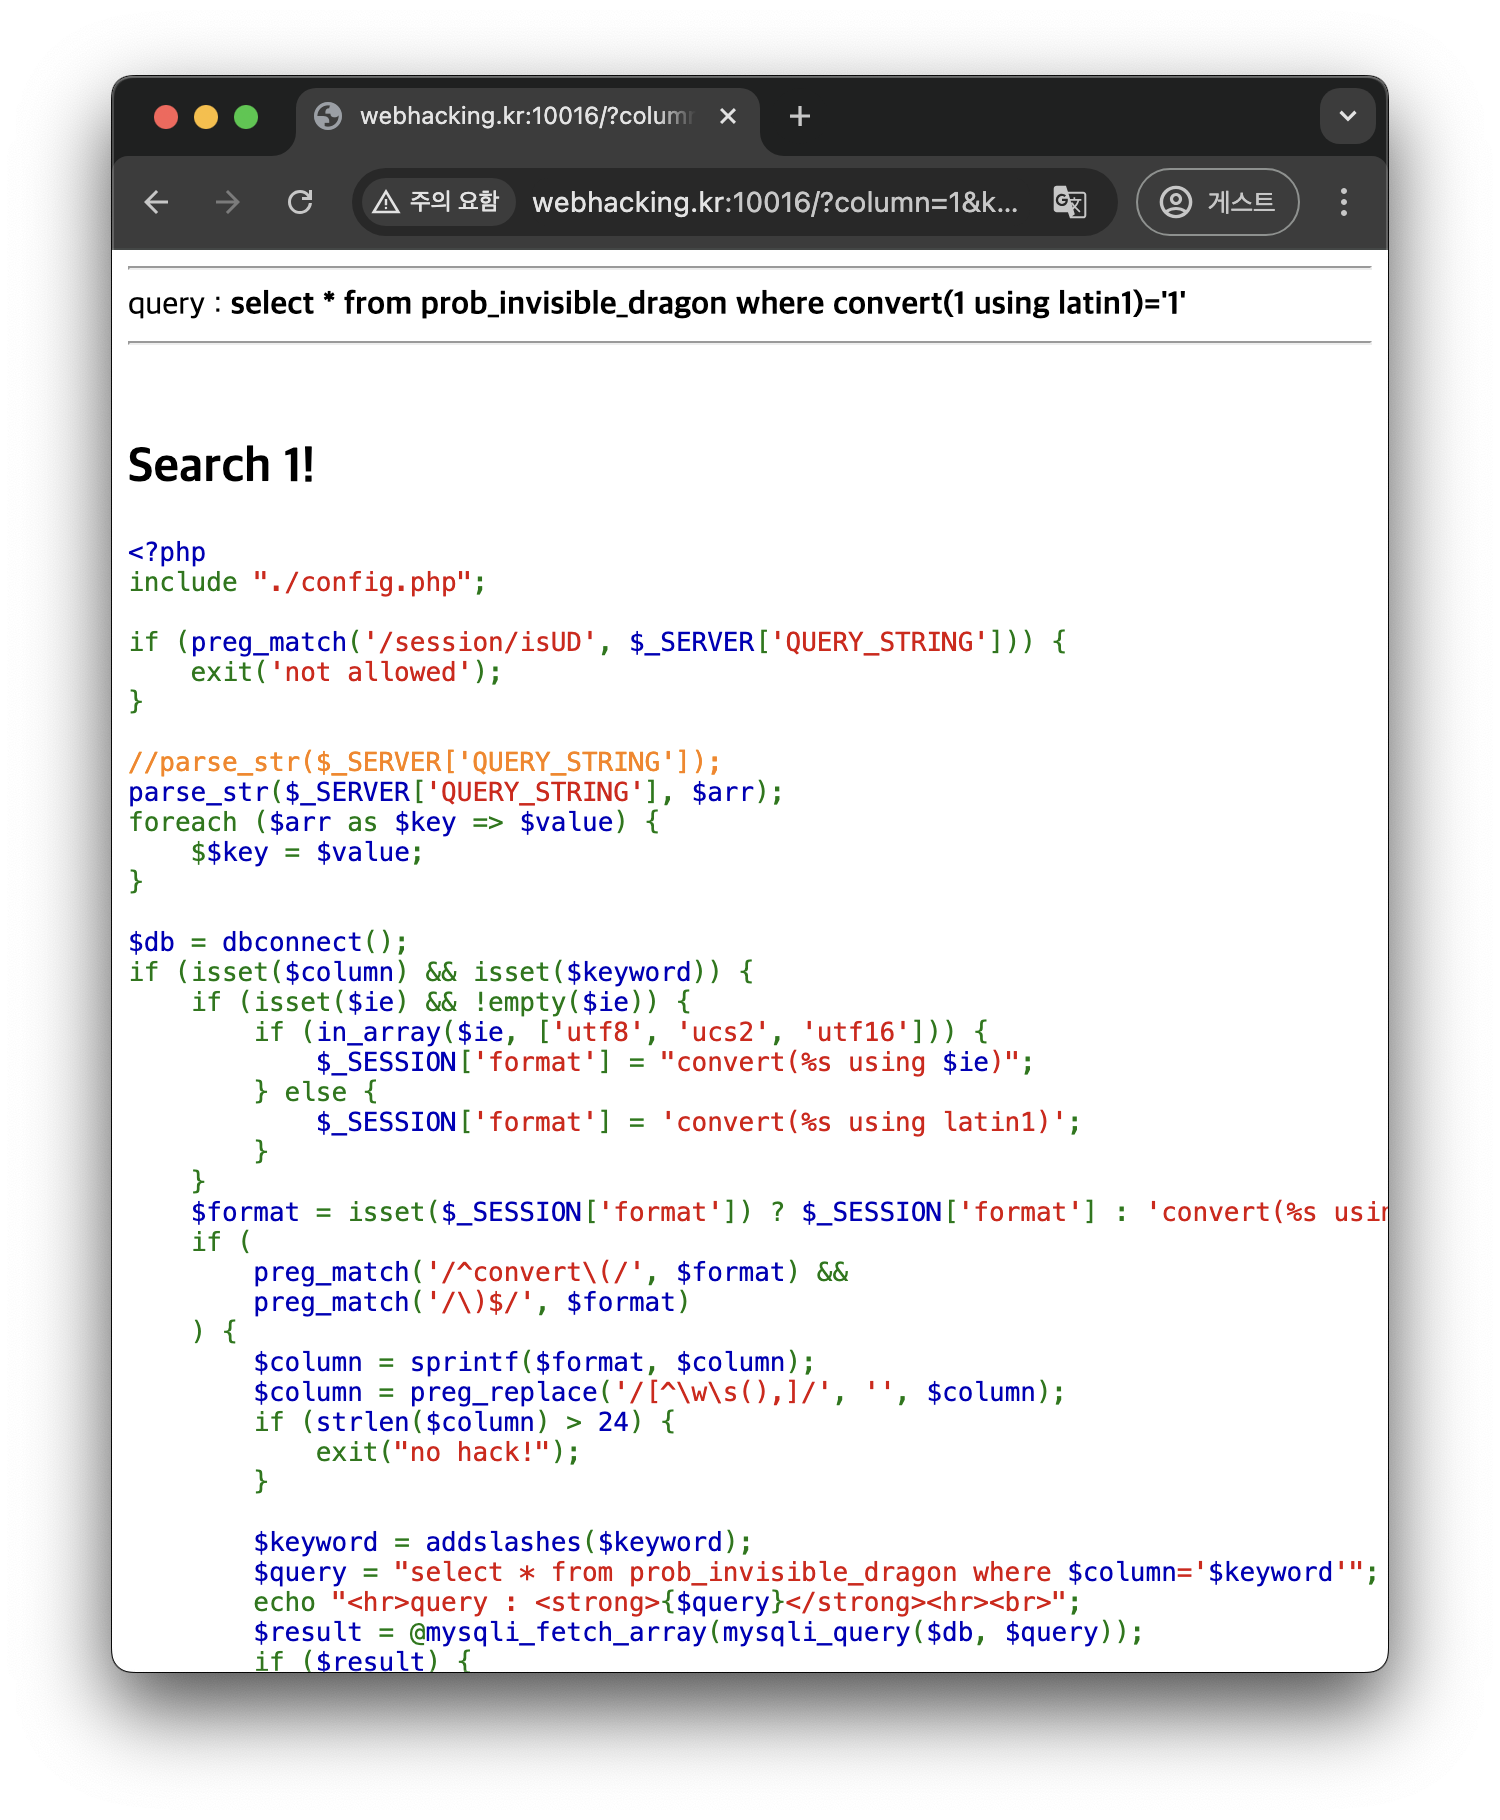Click the mysqli_fetch_array result line
Image resolution: width=1500 pixels, height=1820 pixels.
(698, 1632)
